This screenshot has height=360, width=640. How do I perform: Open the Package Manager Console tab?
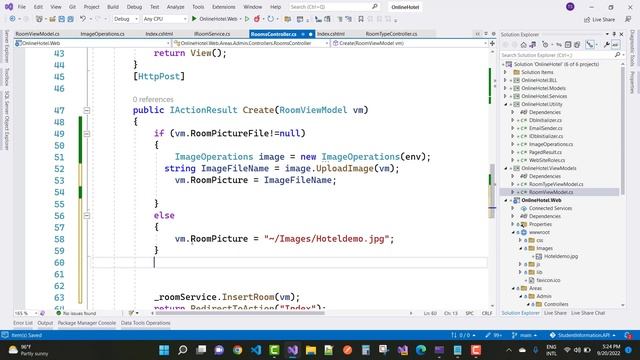coord(87,323)
